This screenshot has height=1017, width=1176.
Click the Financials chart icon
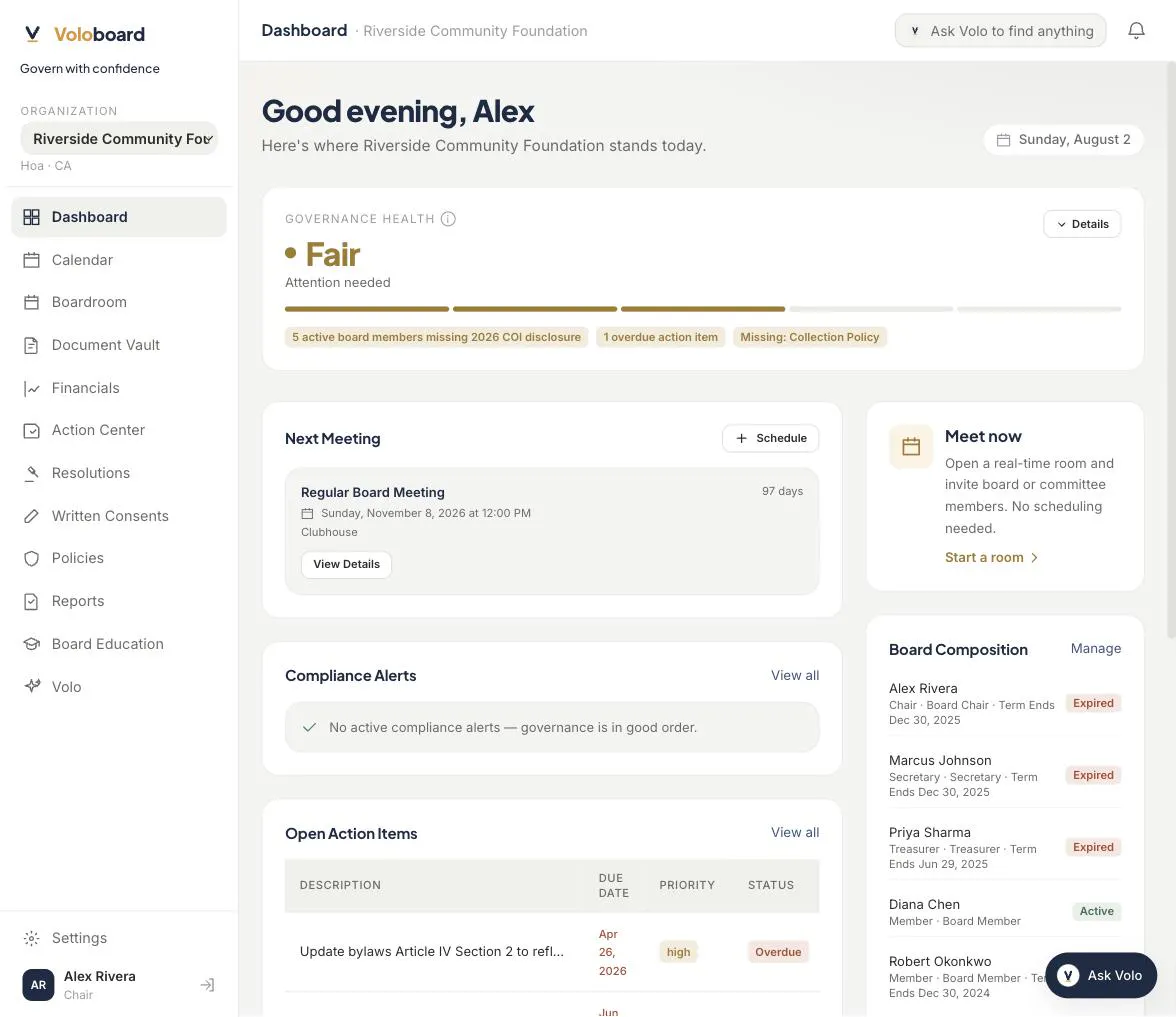(32, 388)
